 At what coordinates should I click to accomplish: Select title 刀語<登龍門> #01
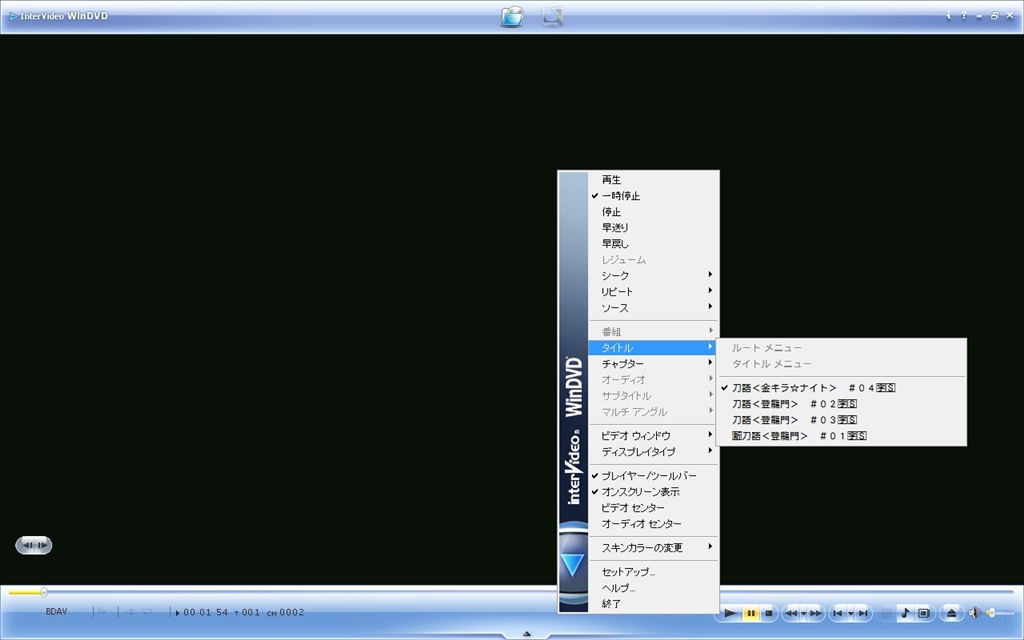point(841,436)
